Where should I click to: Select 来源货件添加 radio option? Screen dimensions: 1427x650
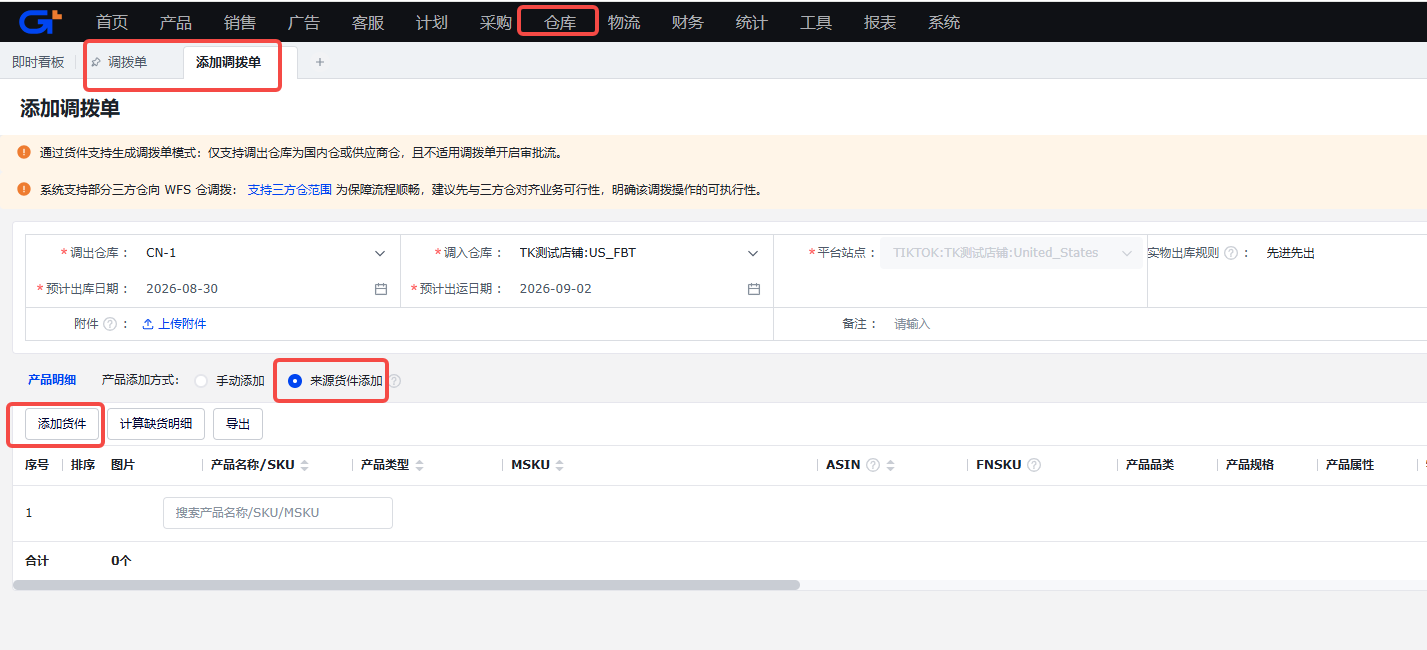[295, 381]
